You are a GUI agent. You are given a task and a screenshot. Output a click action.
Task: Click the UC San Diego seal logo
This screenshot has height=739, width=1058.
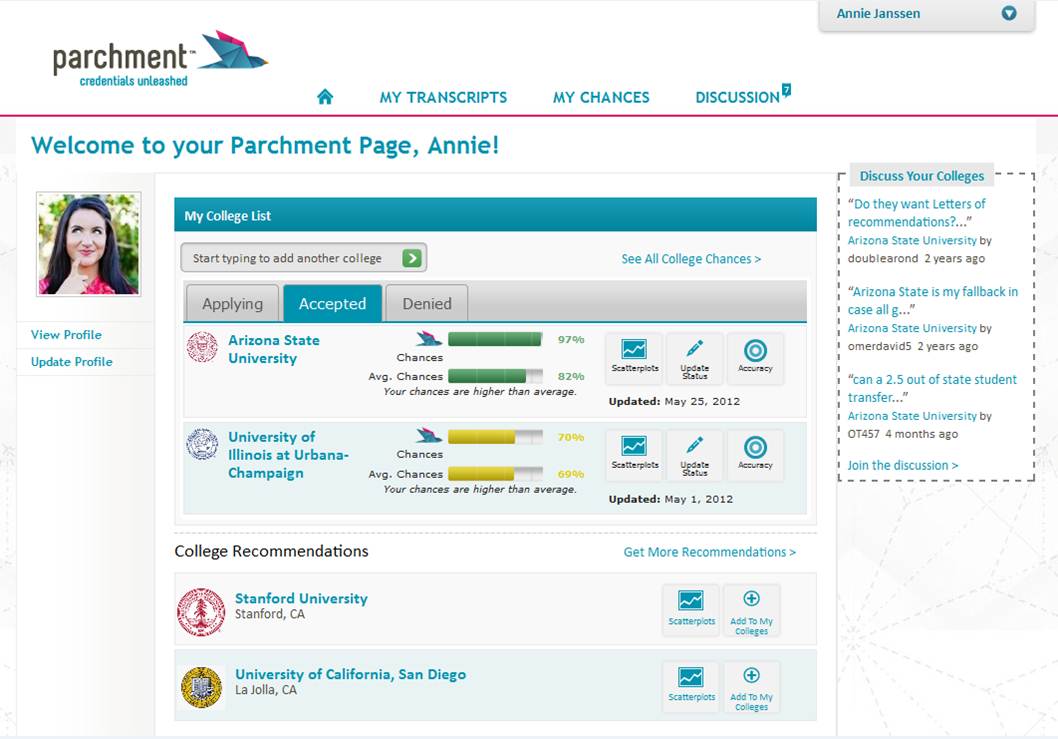coord(202,687)
